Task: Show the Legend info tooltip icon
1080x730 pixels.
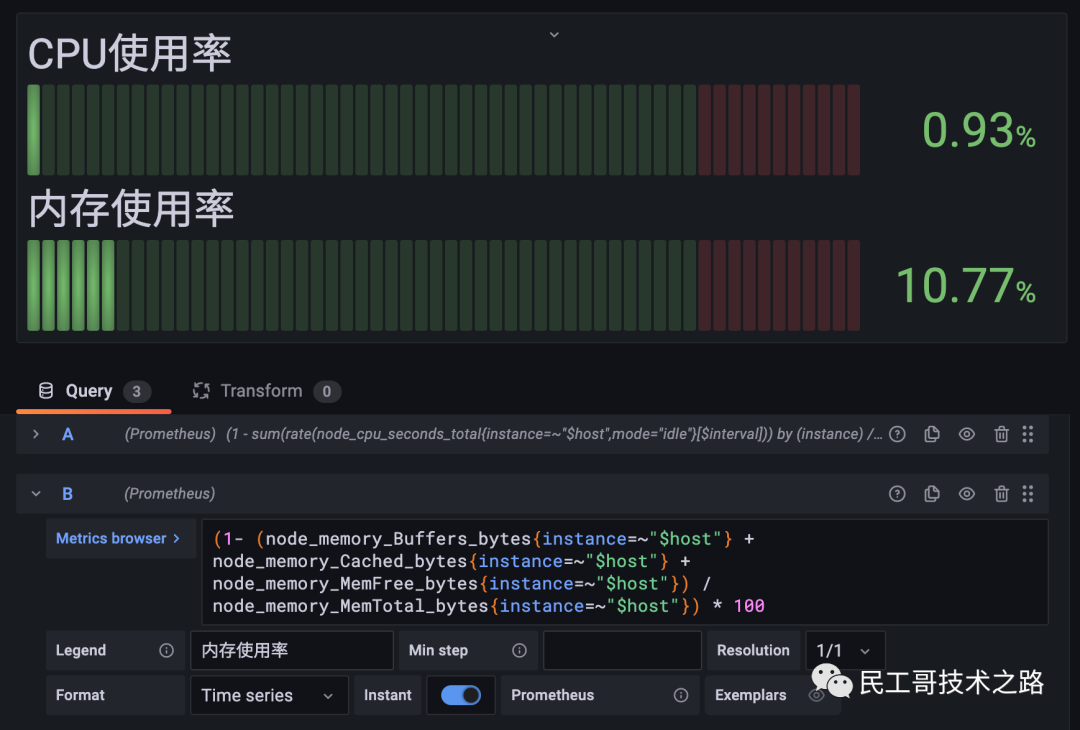Action: tap(166, 650)
